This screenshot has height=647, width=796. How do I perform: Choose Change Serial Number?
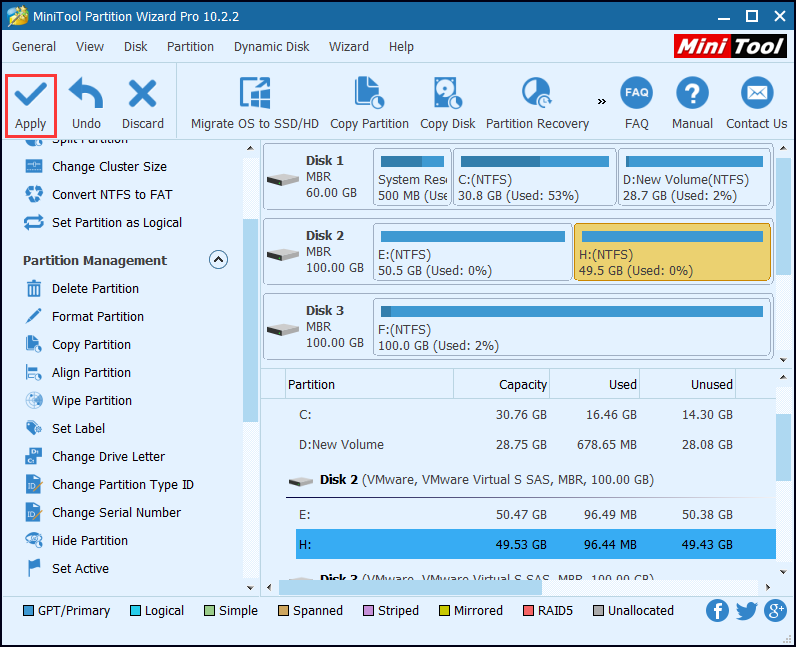(x=103, y=512)
